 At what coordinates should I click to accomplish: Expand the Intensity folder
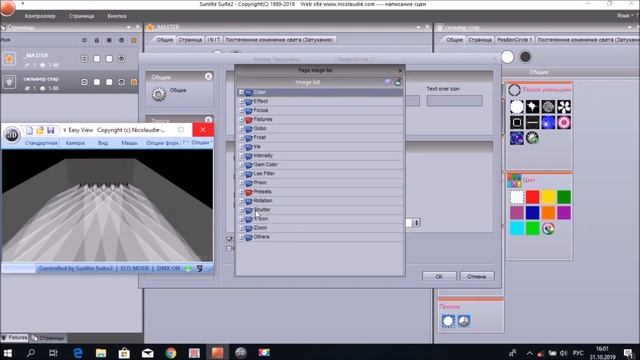pos(241,156)
